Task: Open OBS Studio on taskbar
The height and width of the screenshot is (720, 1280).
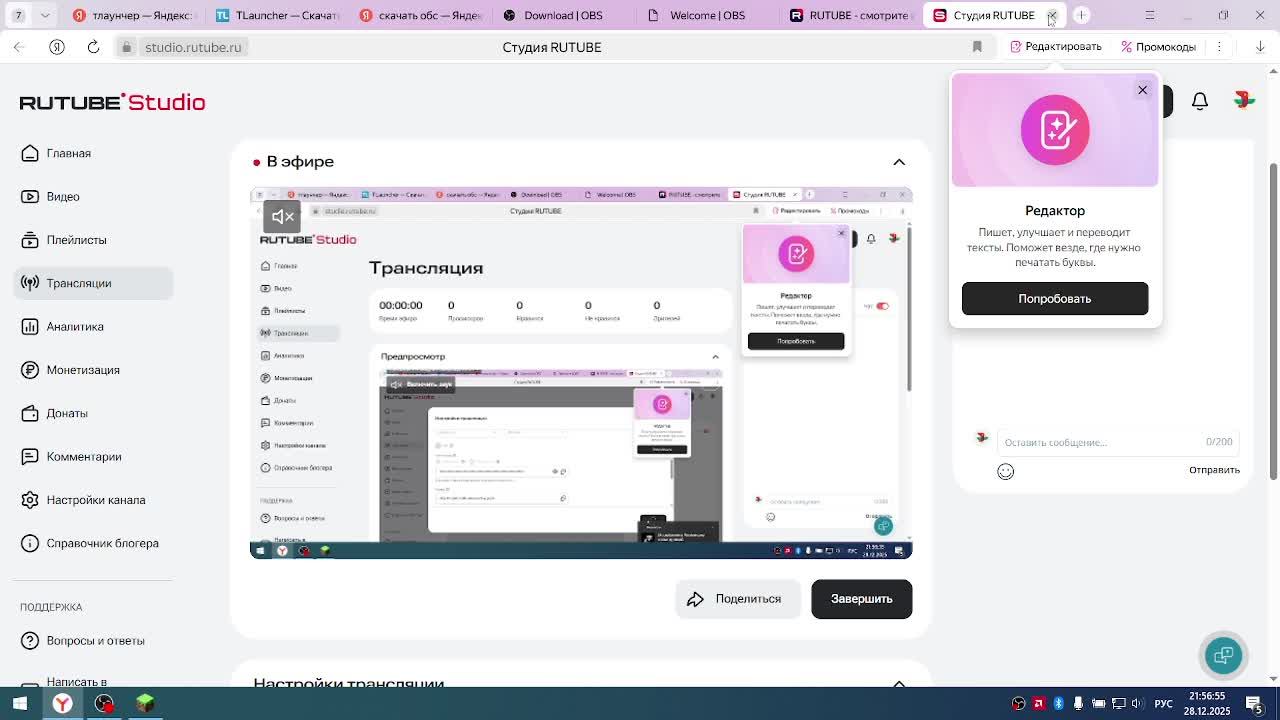Action: click(x=104, y=704)
